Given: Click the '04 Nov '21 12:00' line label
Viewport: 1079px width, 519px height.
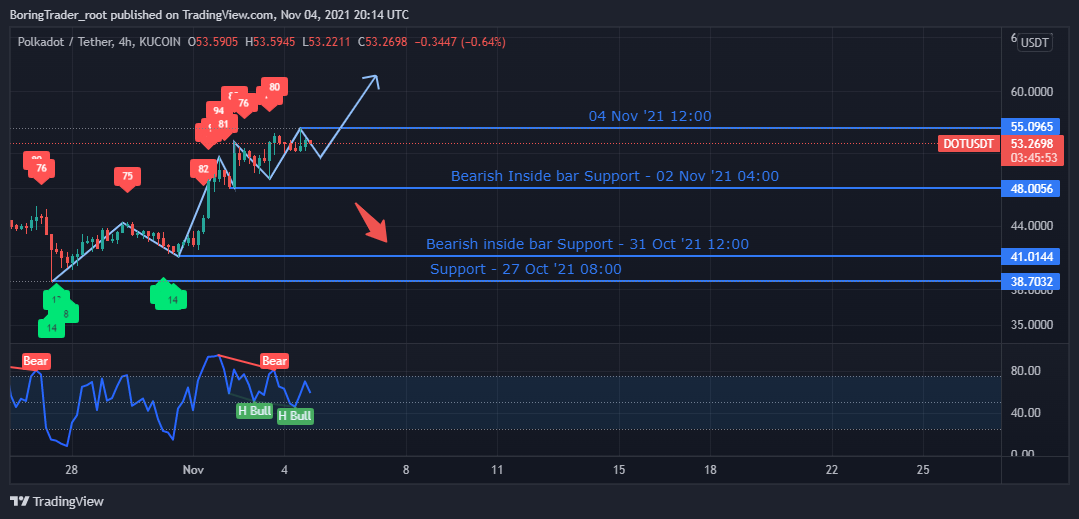Looking at the screenshot, I should click(650, 116).
